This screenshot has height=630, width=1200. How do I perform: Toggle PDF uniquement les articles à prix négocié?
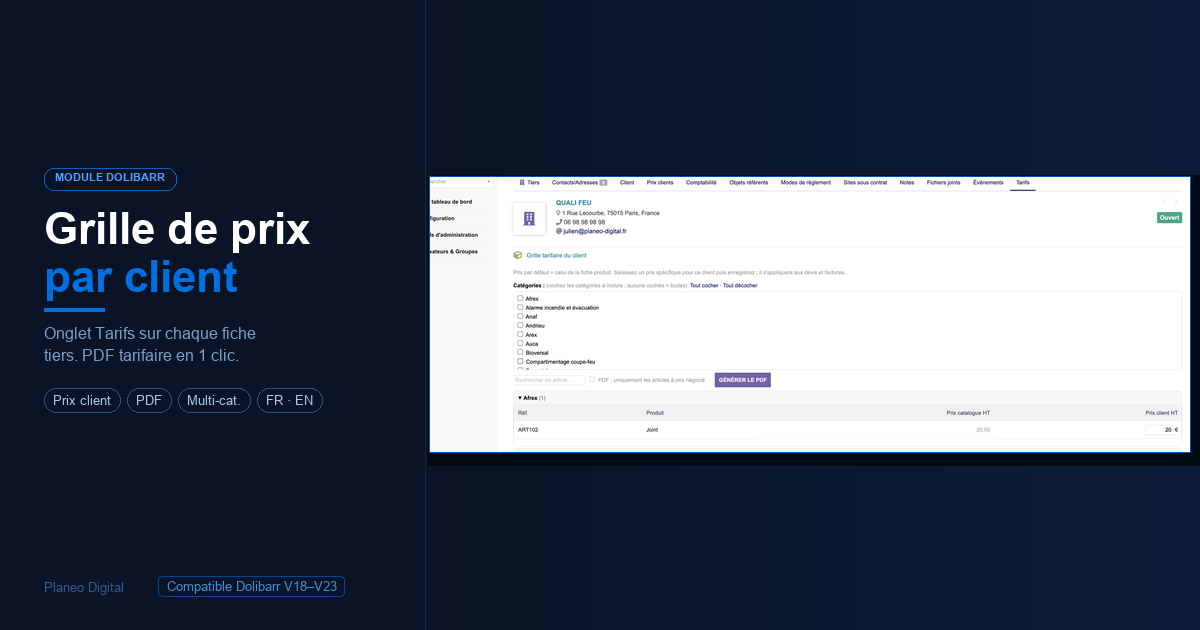coord(592,380)
